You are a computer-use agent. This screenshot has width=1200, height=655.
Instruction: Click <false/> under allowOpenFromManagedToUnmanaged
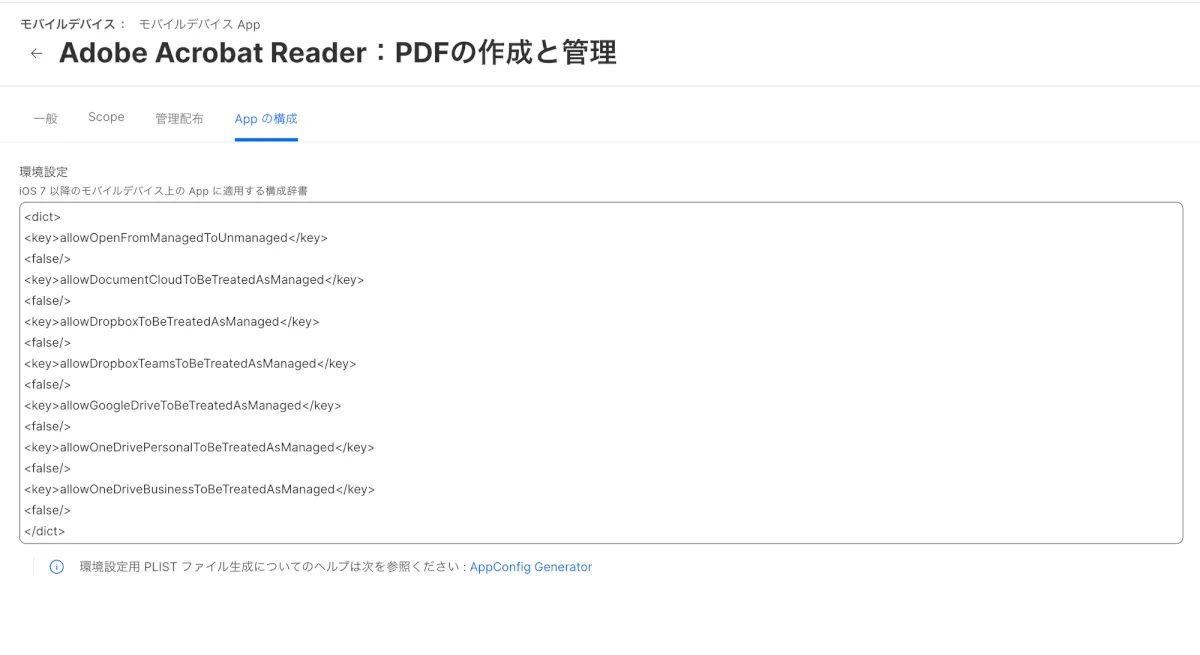[x=48, y=259]
